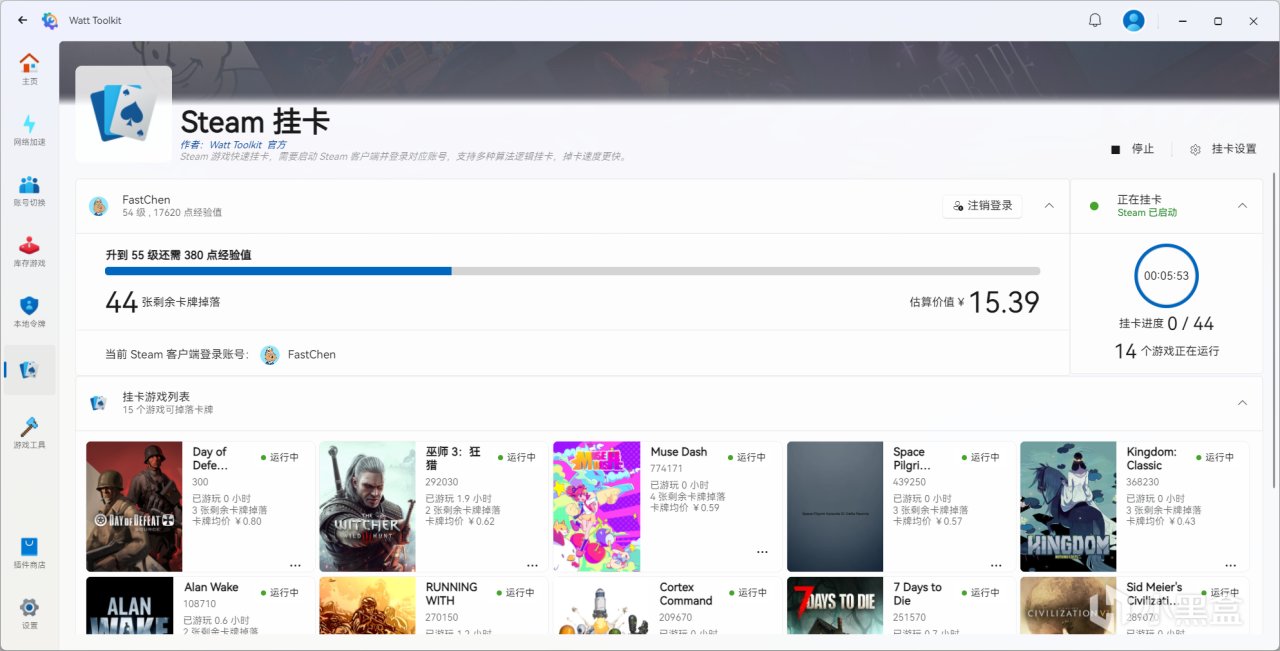Collapse the FastChen account panel
Viewport: 1280px width, 651px height.
(x=1049, y=205)
